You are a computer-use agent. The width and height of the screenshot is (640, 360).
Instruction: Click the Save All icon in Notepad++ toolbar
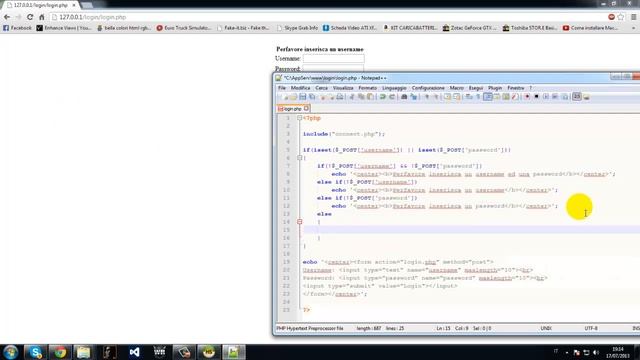click(x=312, y=97)
